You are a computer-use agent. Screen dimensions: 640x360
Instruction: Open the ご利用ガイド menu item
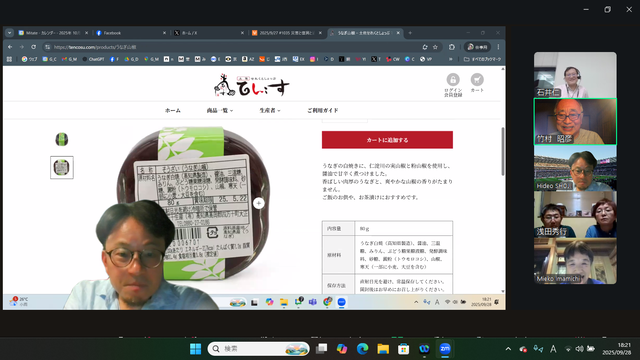[322, 111]
